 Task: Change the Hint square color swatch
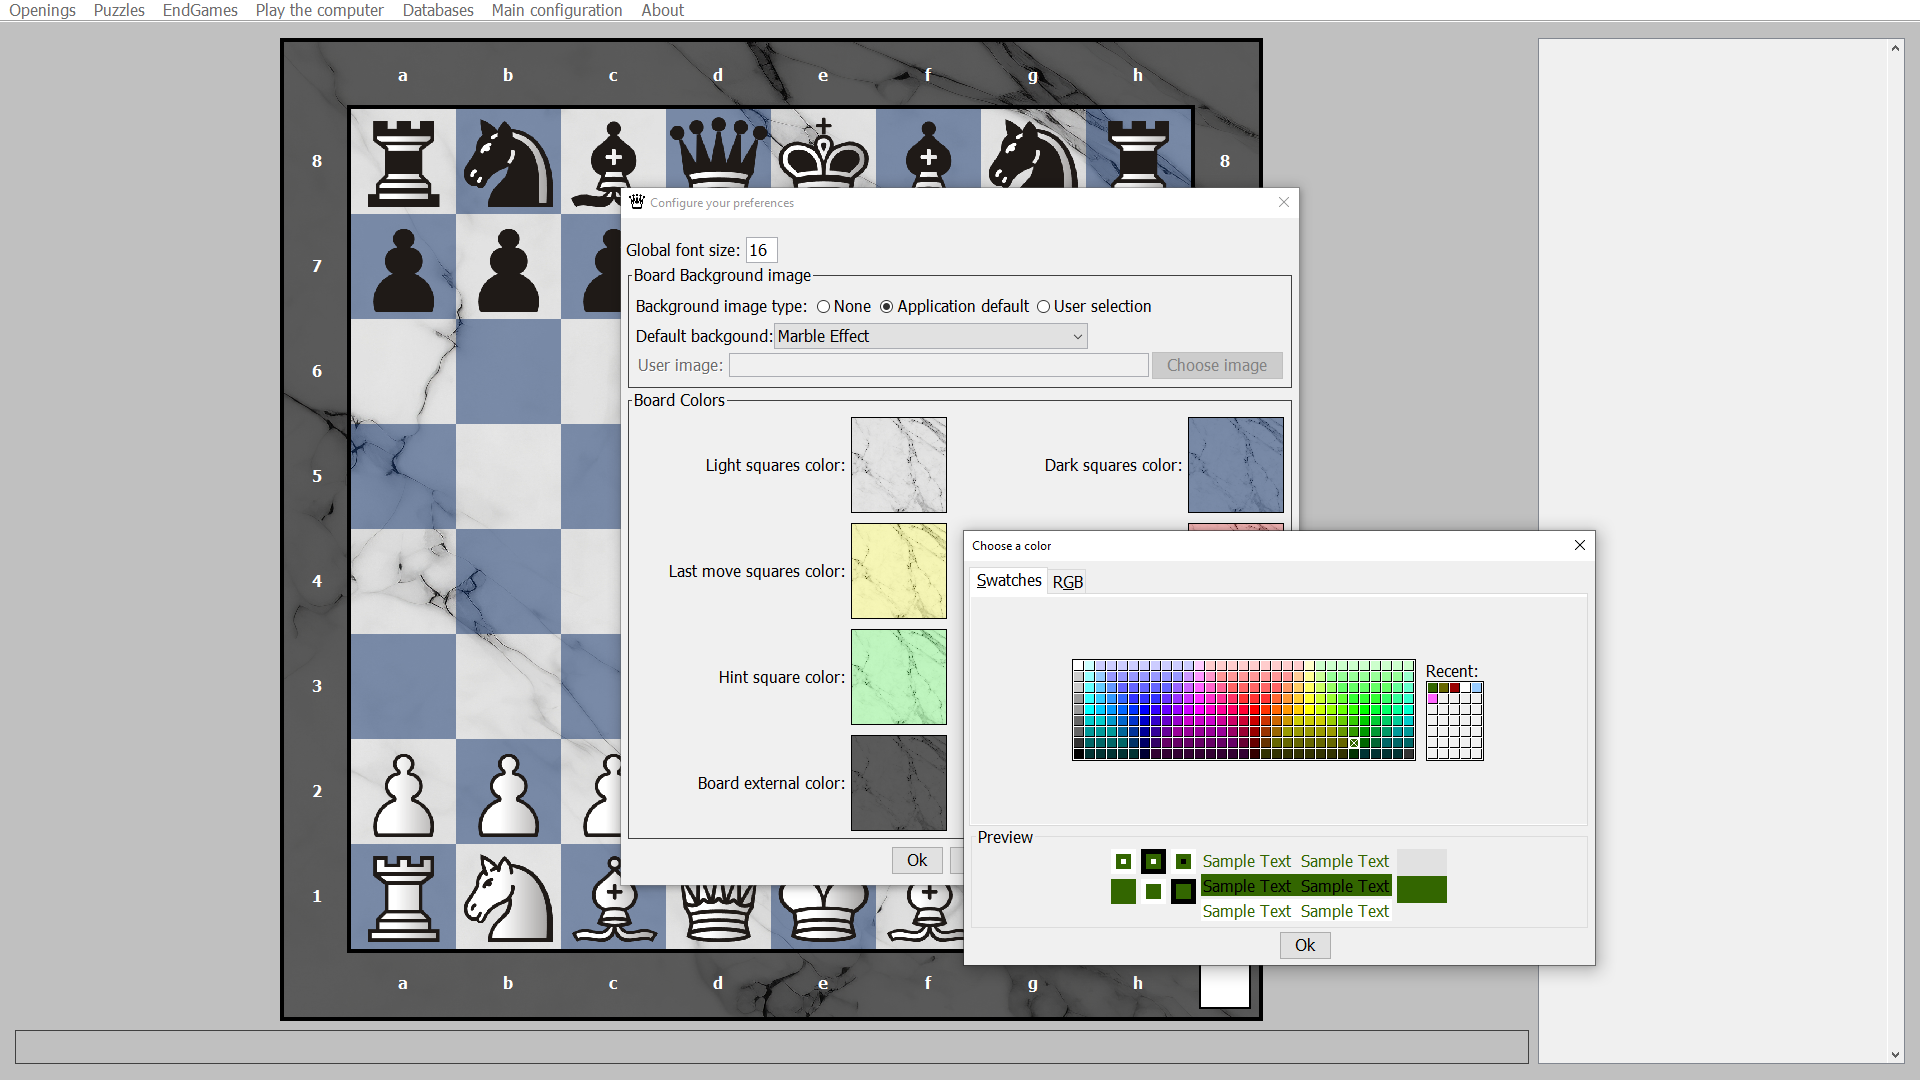[898, 676]
